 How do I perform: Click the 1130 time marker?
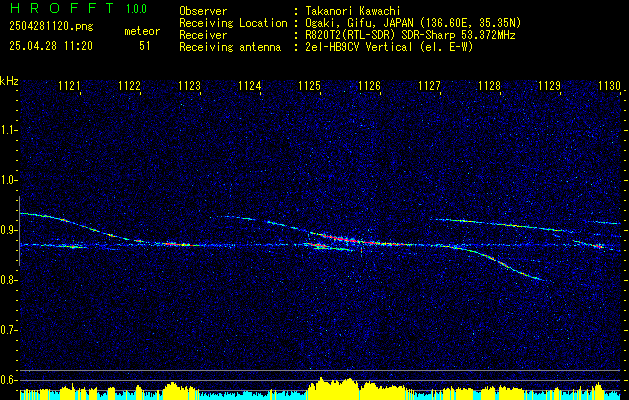[x=609, y=85]
